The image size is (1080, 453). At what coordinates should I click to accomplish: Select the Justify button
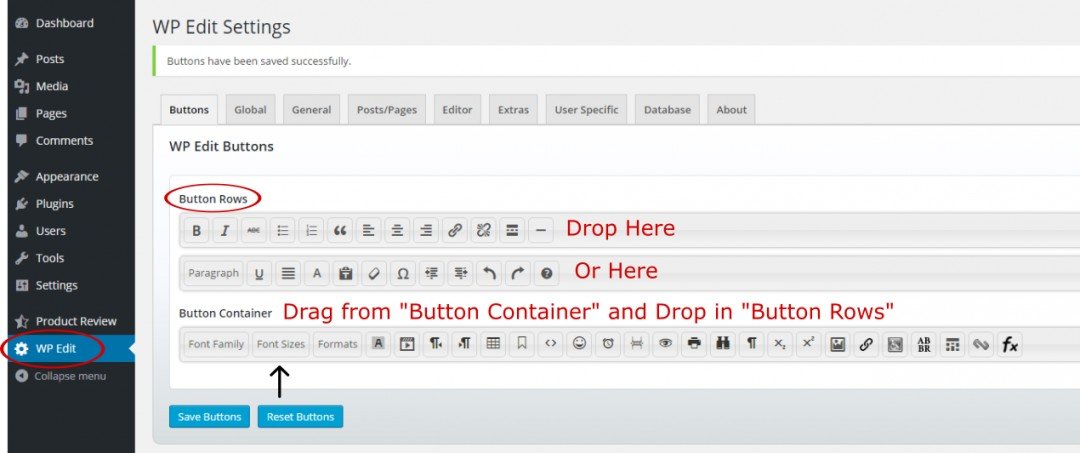coord(288,273)
